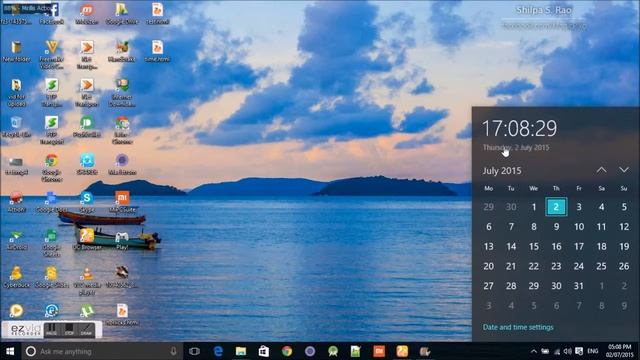Open File Explorer from the taskbar

(x=241, y=351)
